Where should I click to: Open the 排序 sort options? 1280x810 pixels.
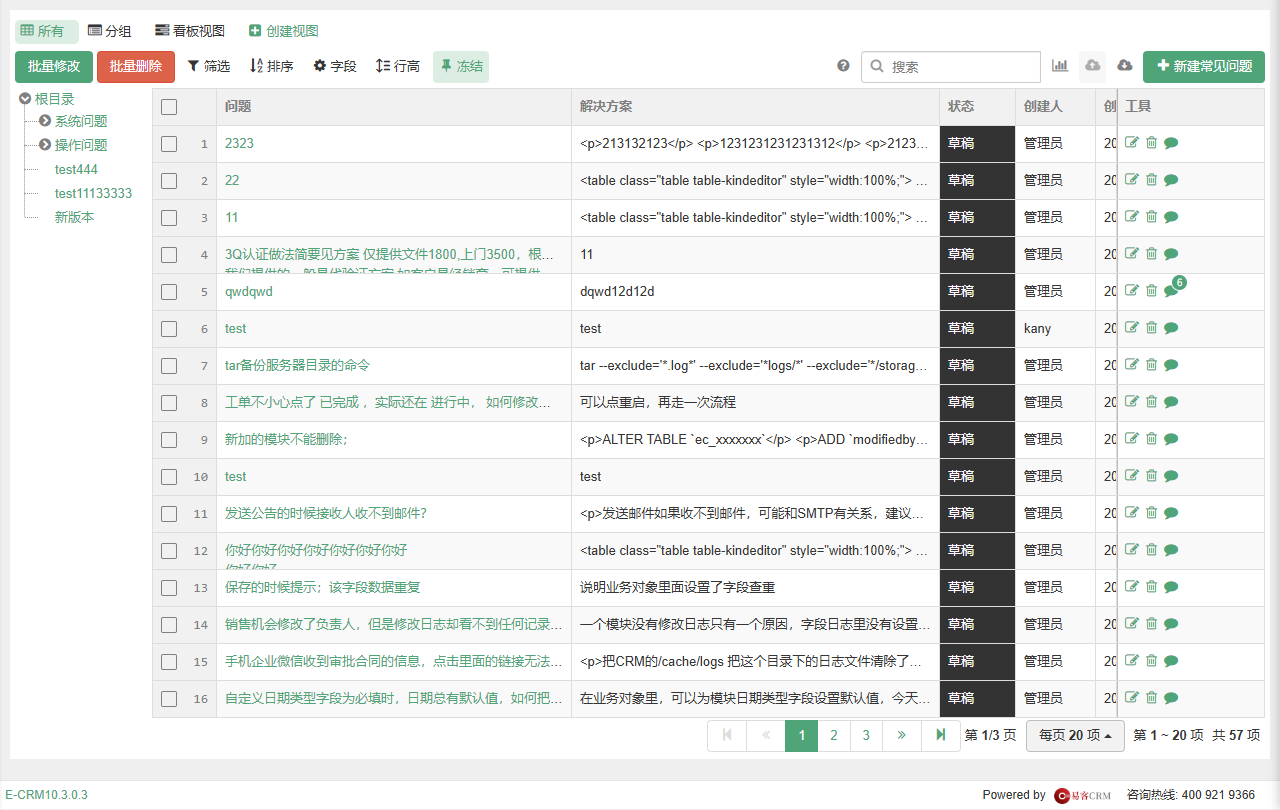(271, 66)
